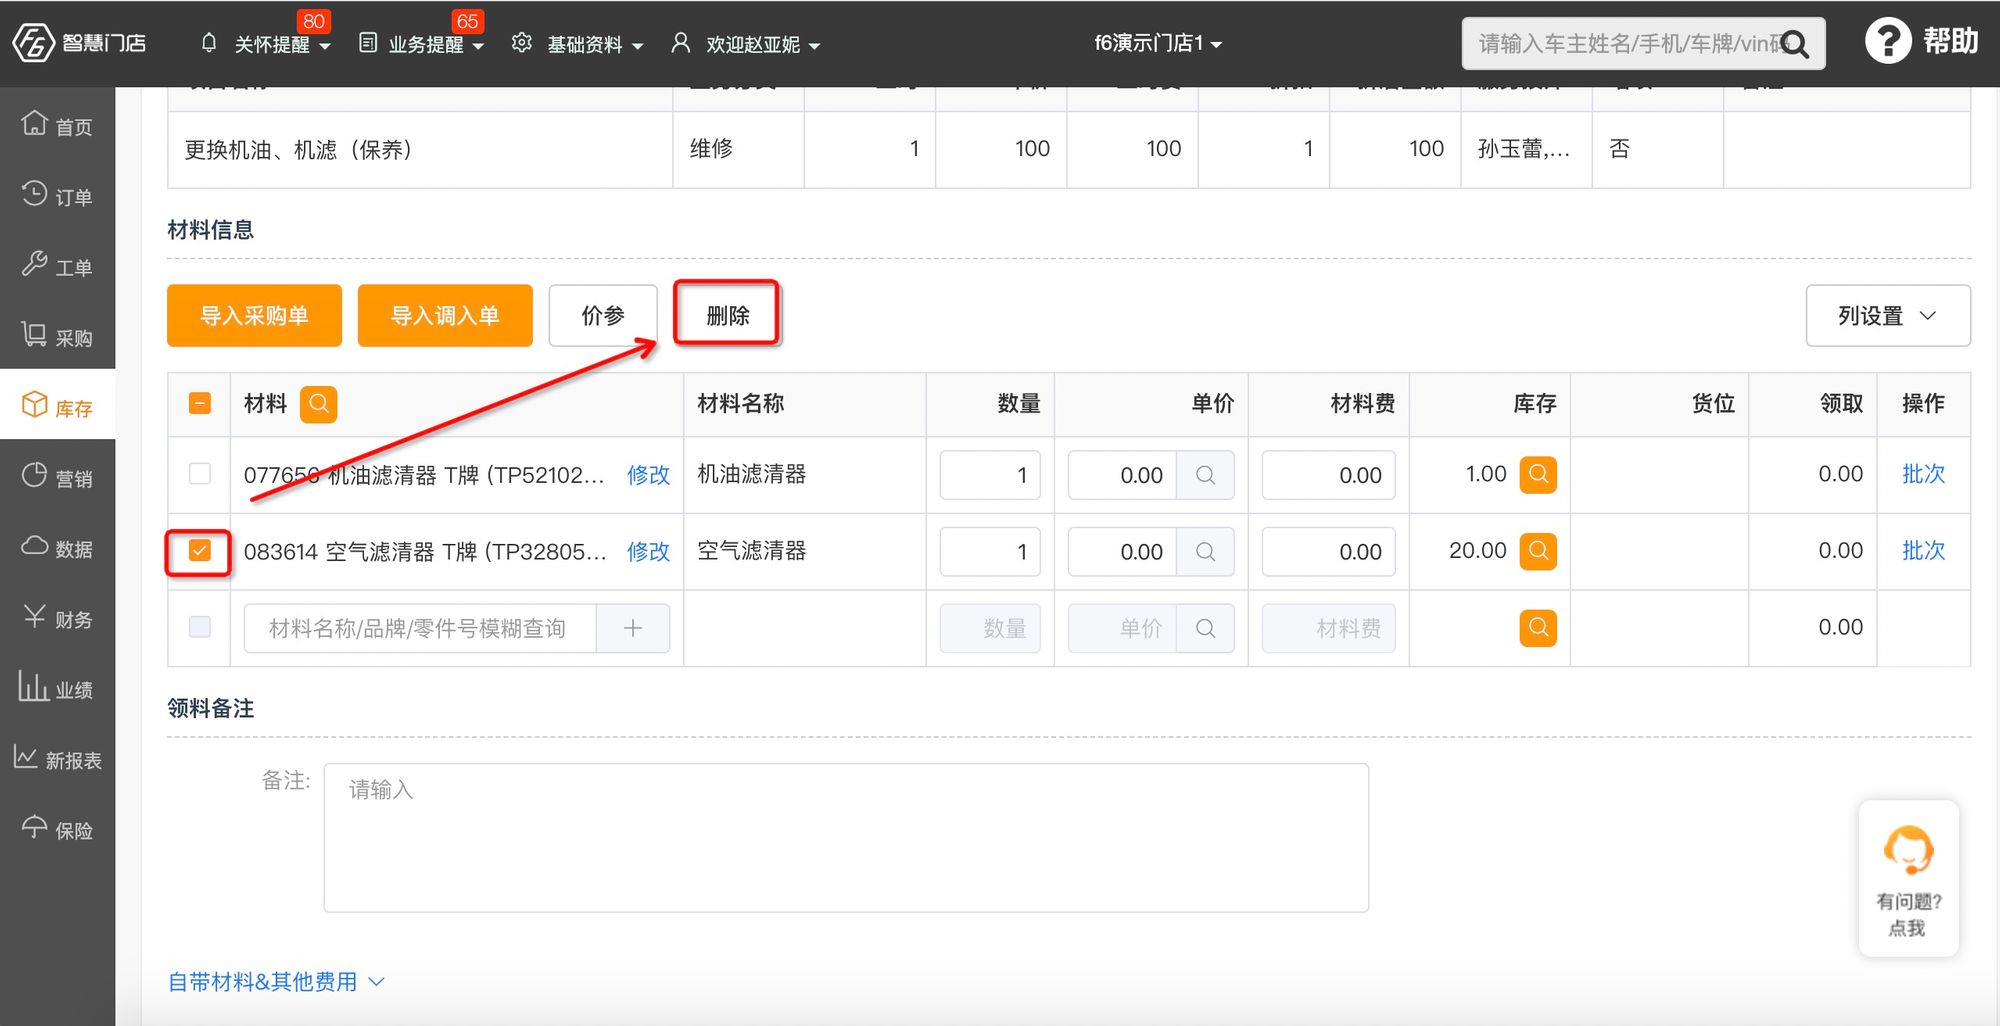
Task: Open 工单 in the sidebar
Action: point(58,267)
